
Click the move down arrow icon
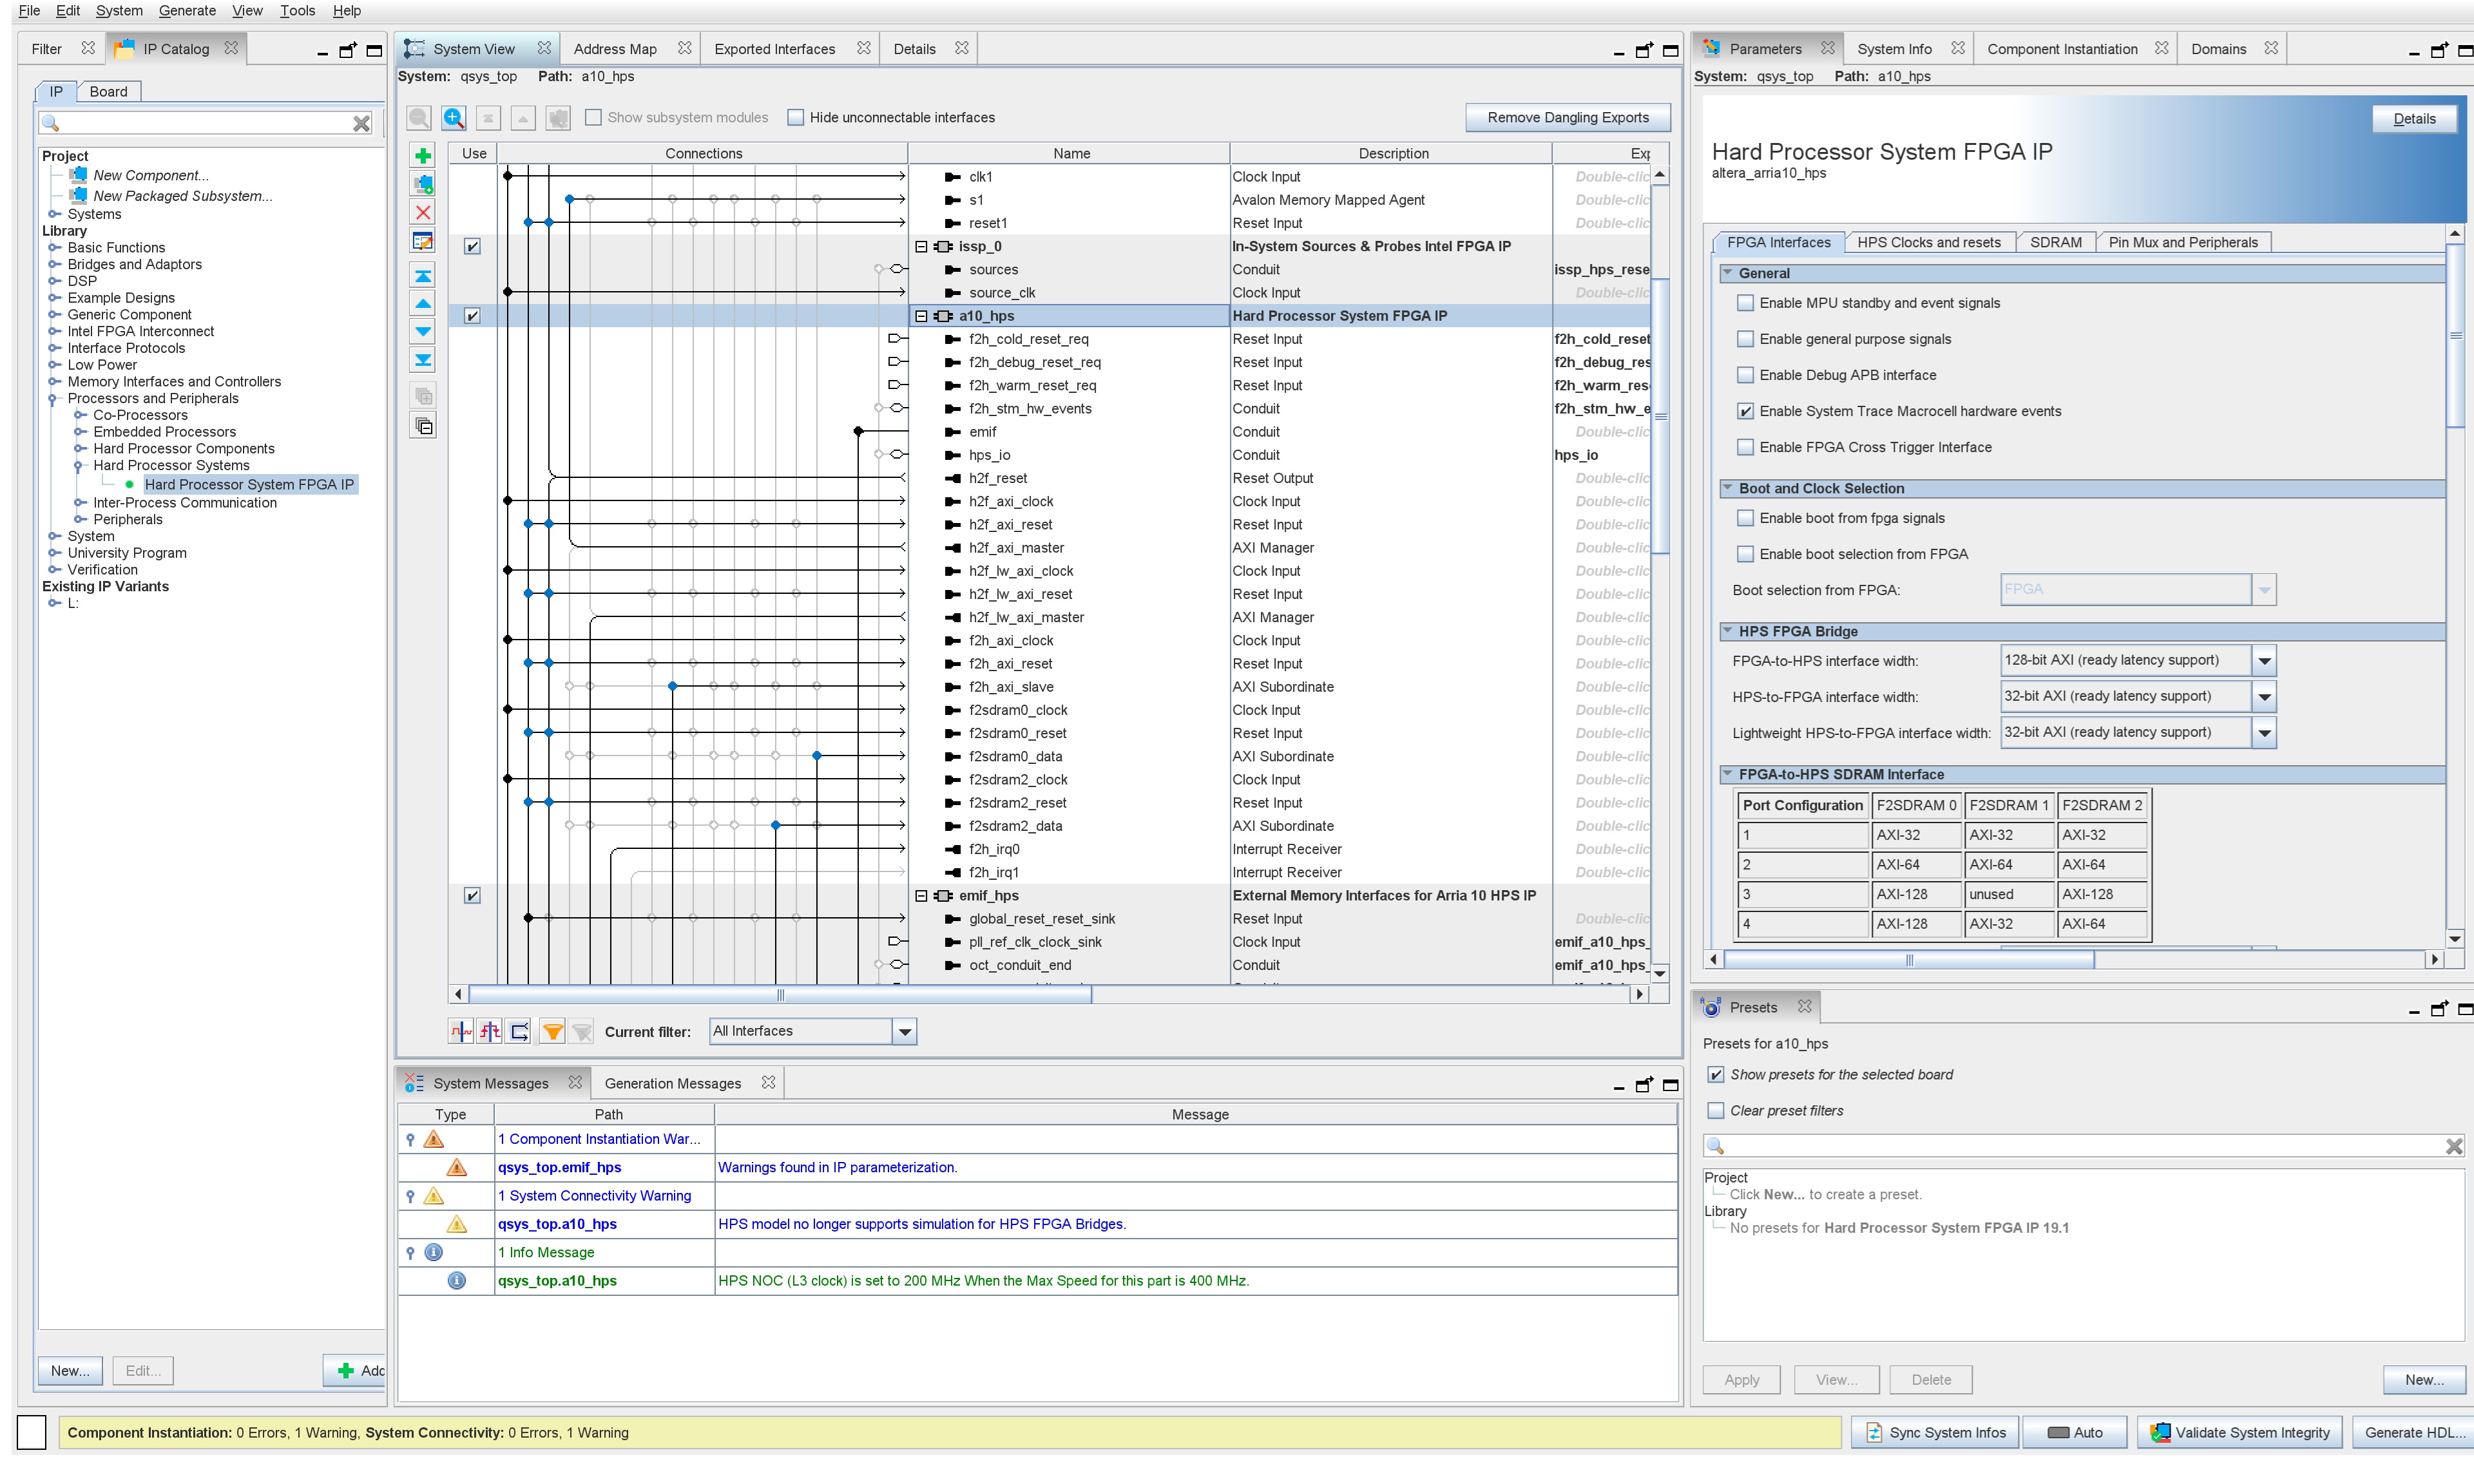(x=423, y=331)
